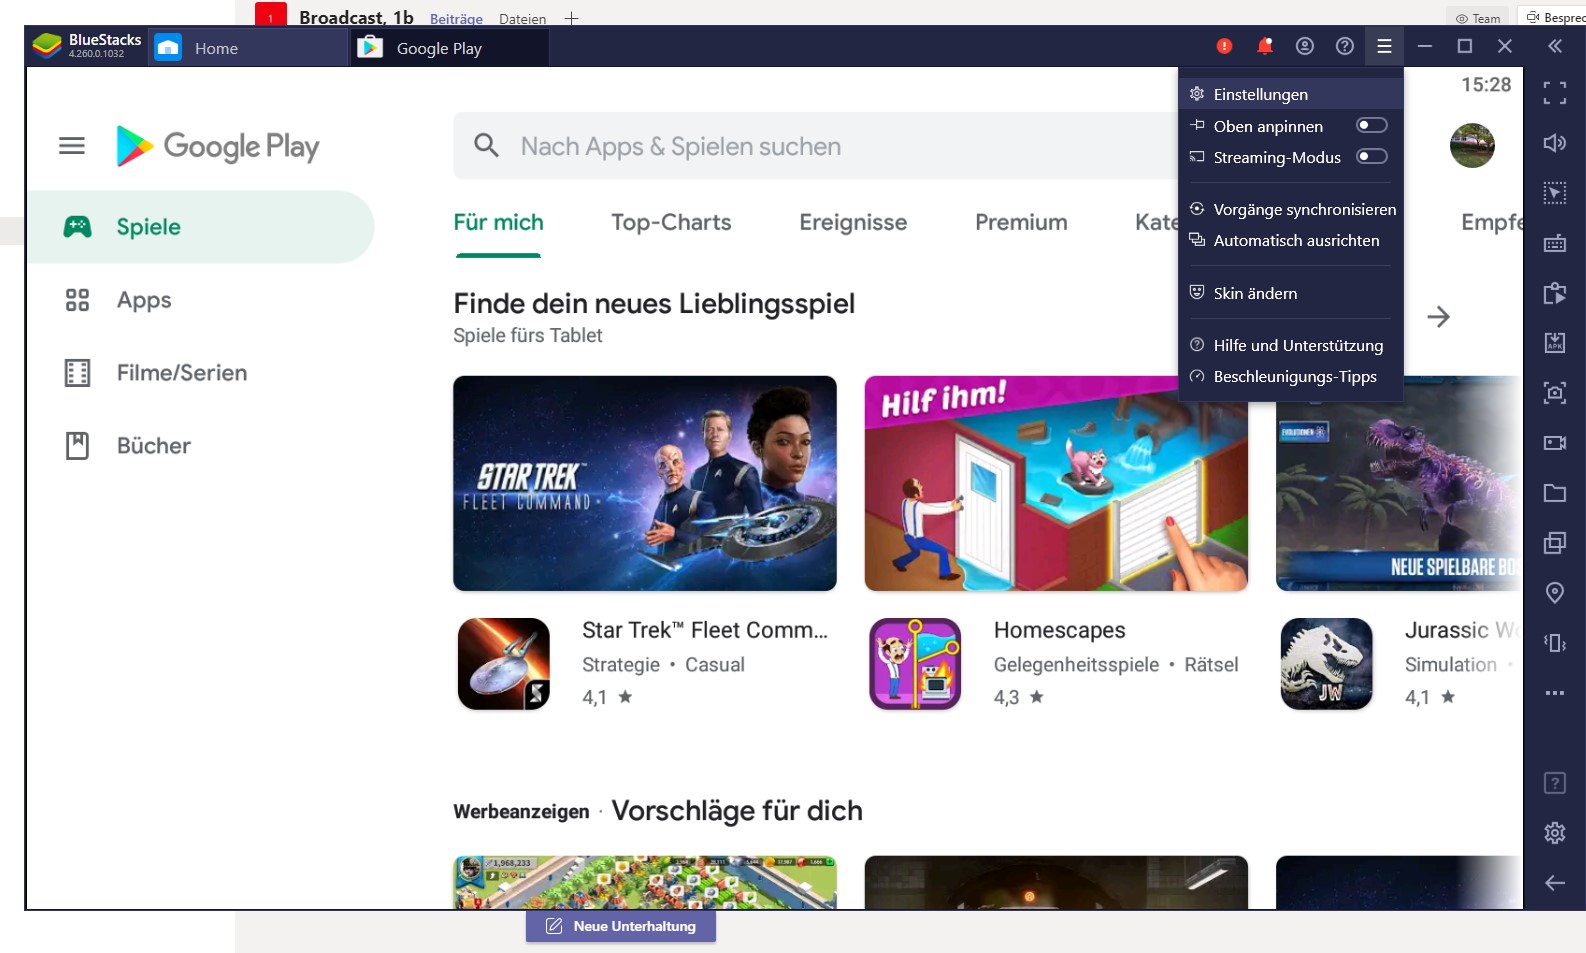The height and width of the screenshot is (953, 1586).
Task: Collapse the BlueStacks hamburger dropdown menu
Action: pyautogui.click(x=1384, y=46)
